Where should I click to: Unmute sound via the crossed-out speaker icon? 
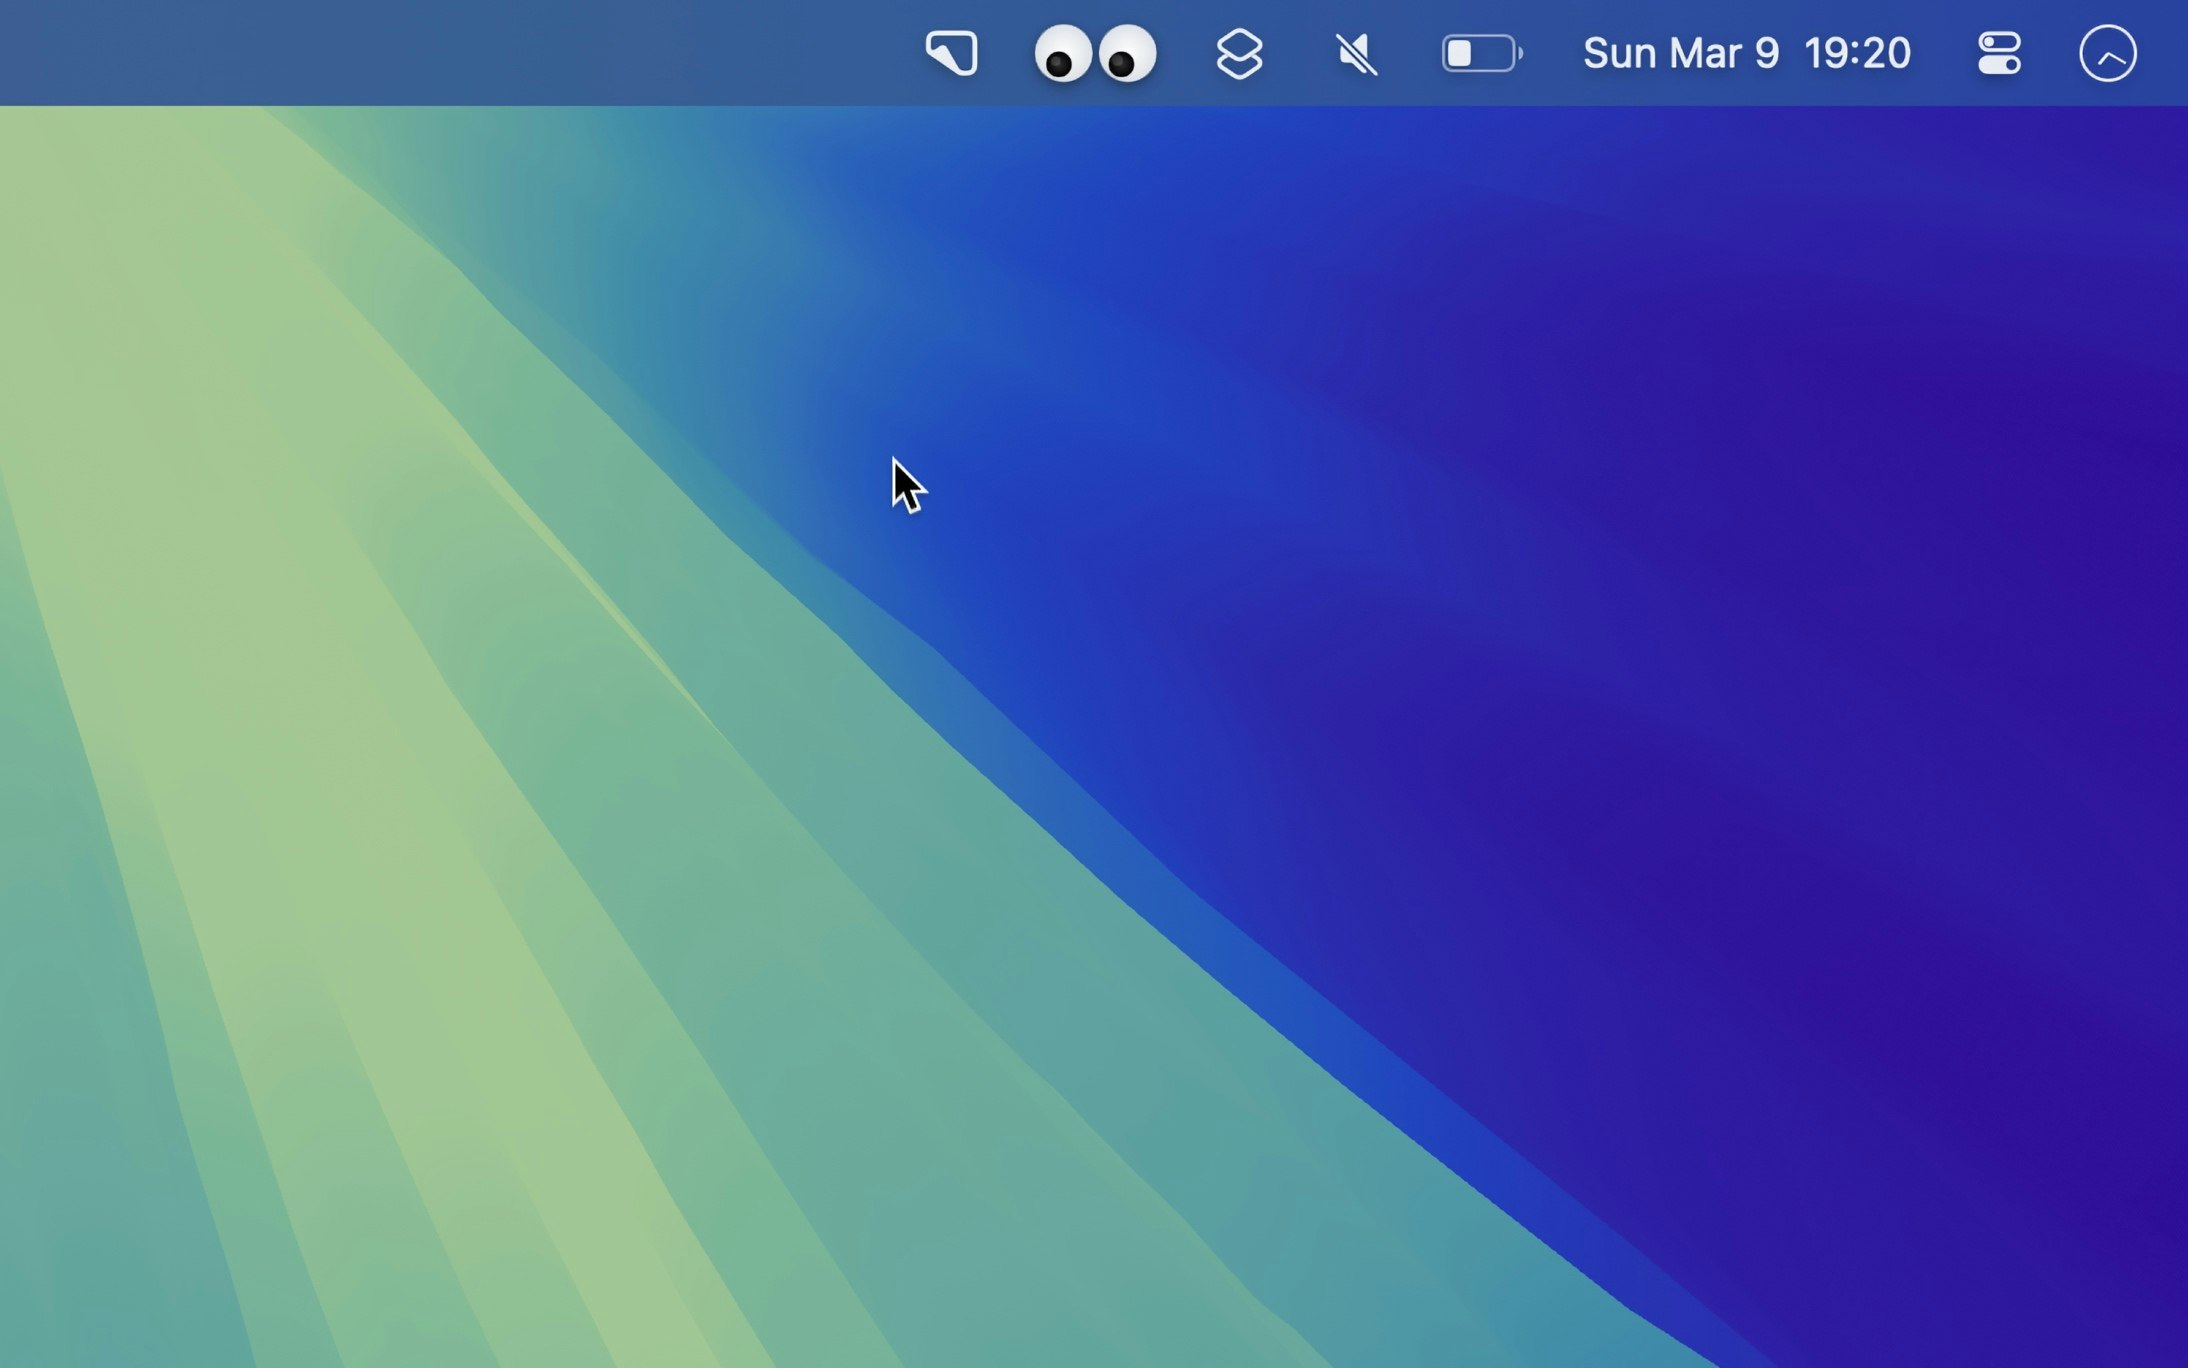pyautogui.click(x=1356, y=53)
